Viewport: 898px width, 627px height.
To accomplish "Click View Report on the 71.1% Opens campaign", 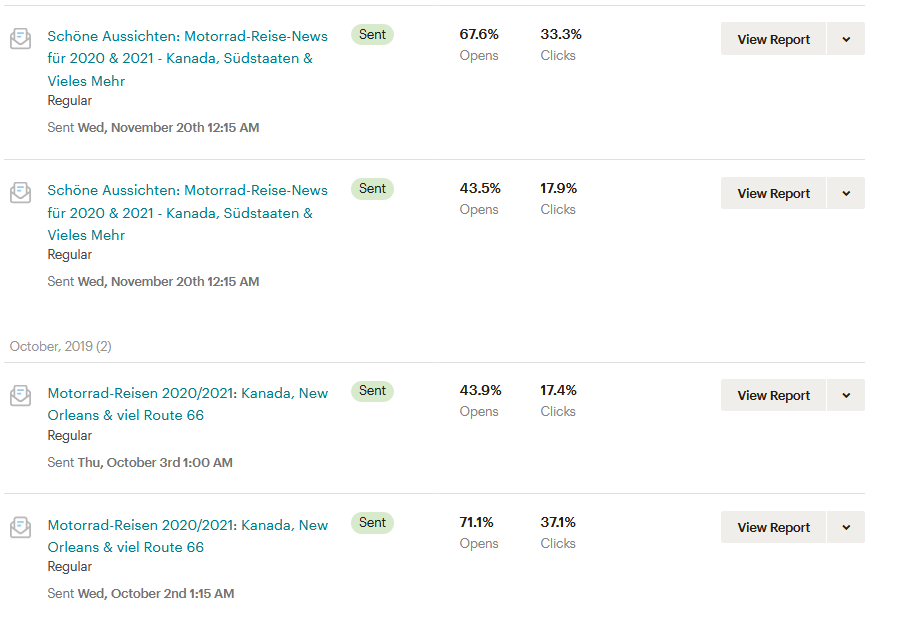I will tap(773, 527).
